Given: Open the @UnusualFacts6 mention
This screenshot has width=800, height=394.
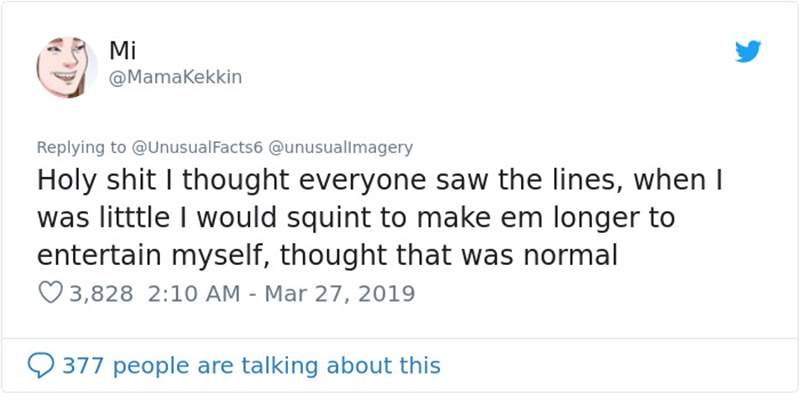Looking at the screenshot, I should 196,147.
